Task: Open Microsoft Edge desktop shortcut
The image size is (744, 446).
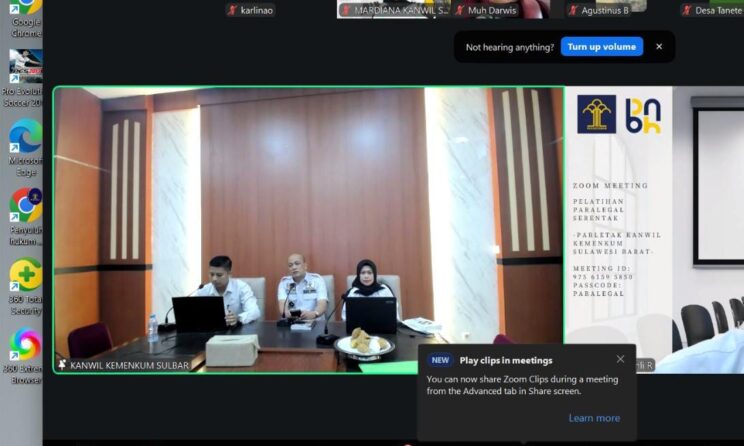Action: pyautogui.click(x=25, y=140)
